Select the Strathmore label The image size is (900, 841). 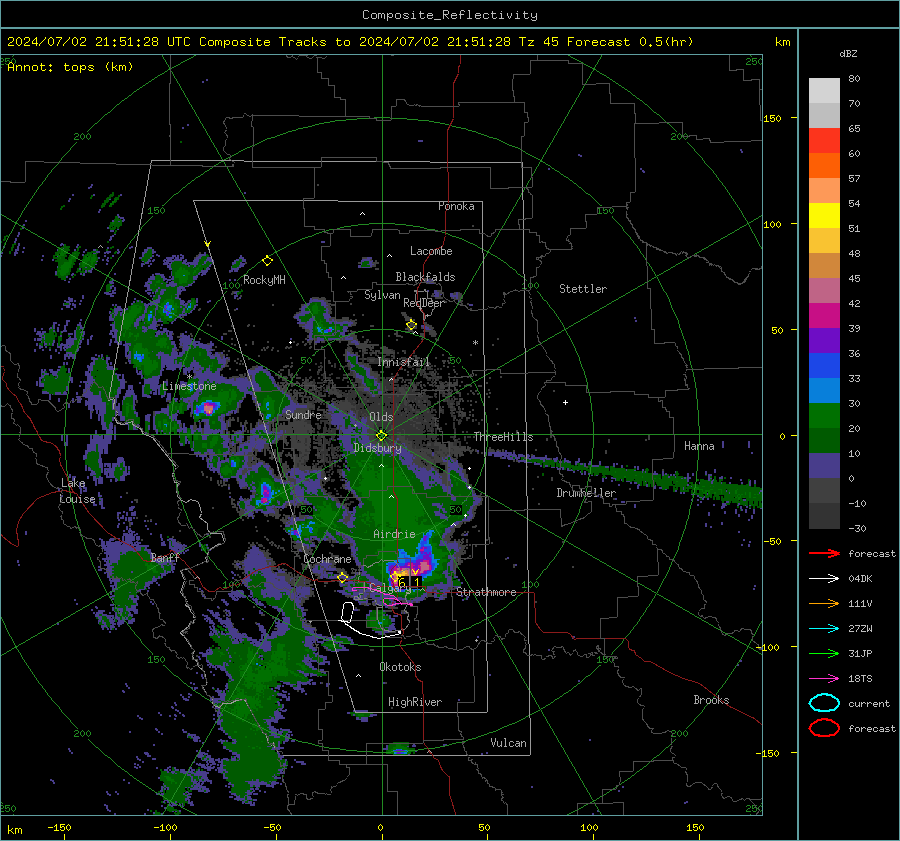[486, 592]
